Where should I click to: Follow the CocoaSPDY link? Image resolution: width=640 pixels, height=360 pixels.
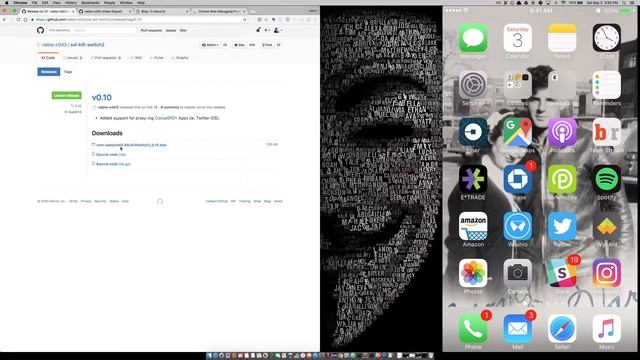point(166,118)
